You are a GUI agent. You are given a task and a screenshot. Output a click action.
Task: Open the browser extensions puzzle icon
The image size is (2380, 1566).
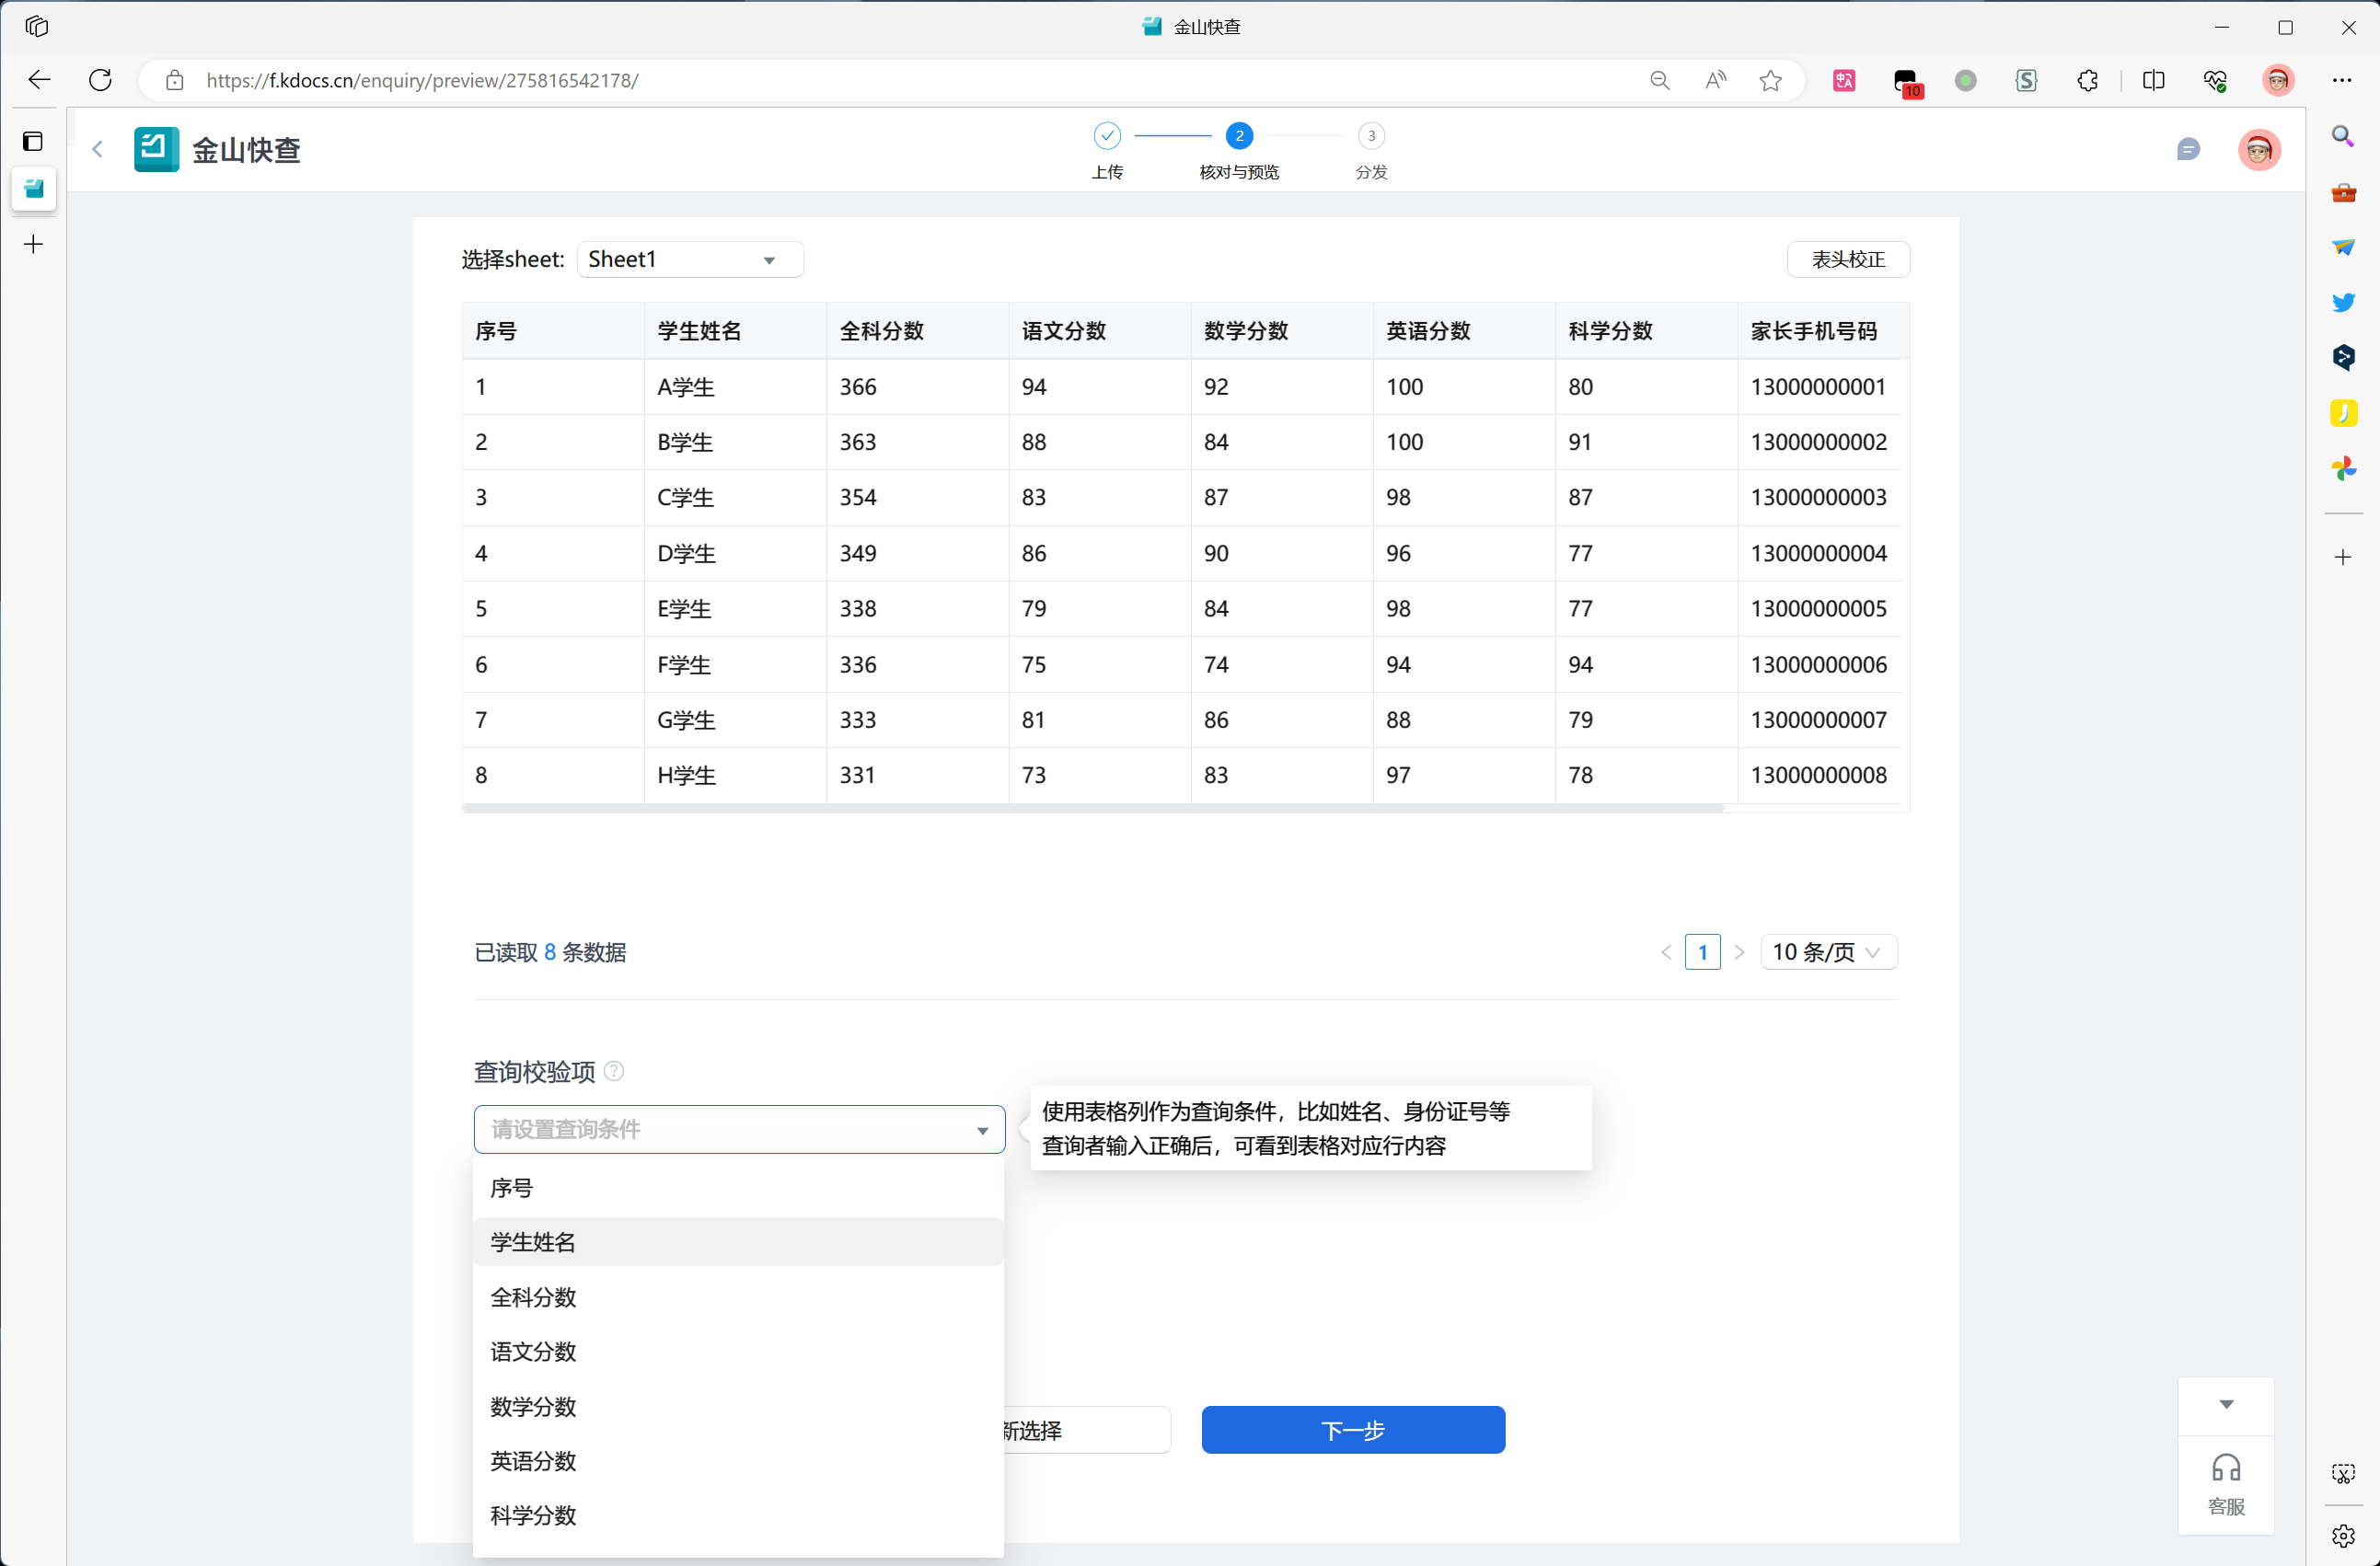2087,80
